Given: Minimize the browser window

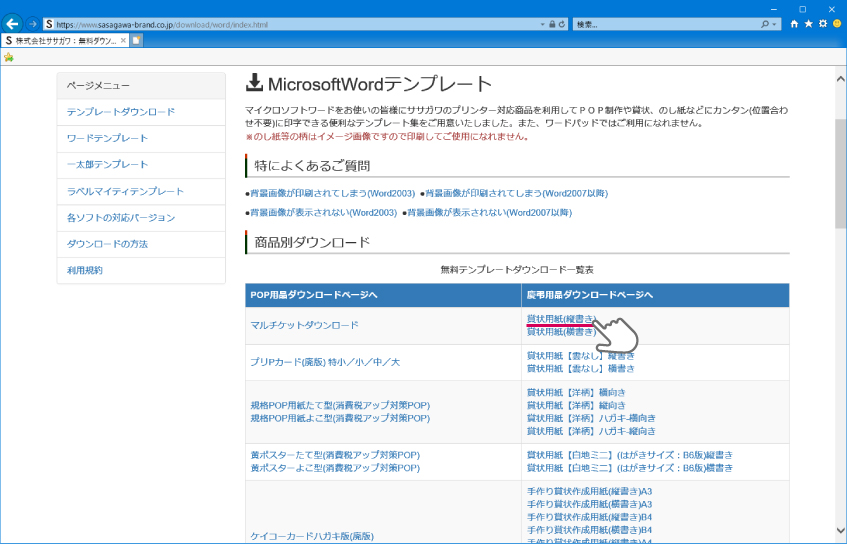Looking at the screenshot, I should pyautogui.click(x=774, y=9).
